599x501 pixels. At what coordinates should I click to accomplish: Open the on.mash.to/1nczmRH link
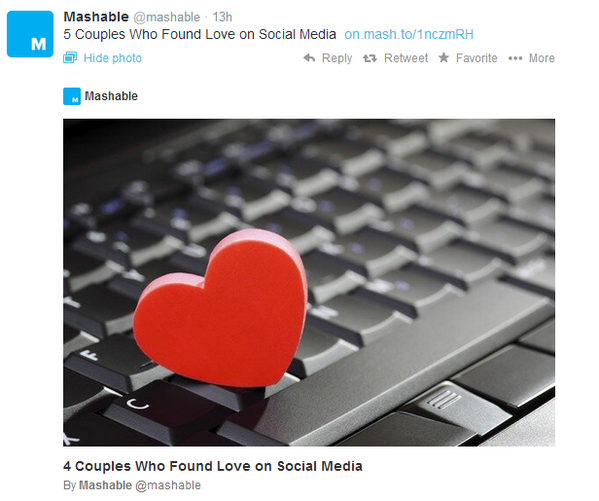409,34
